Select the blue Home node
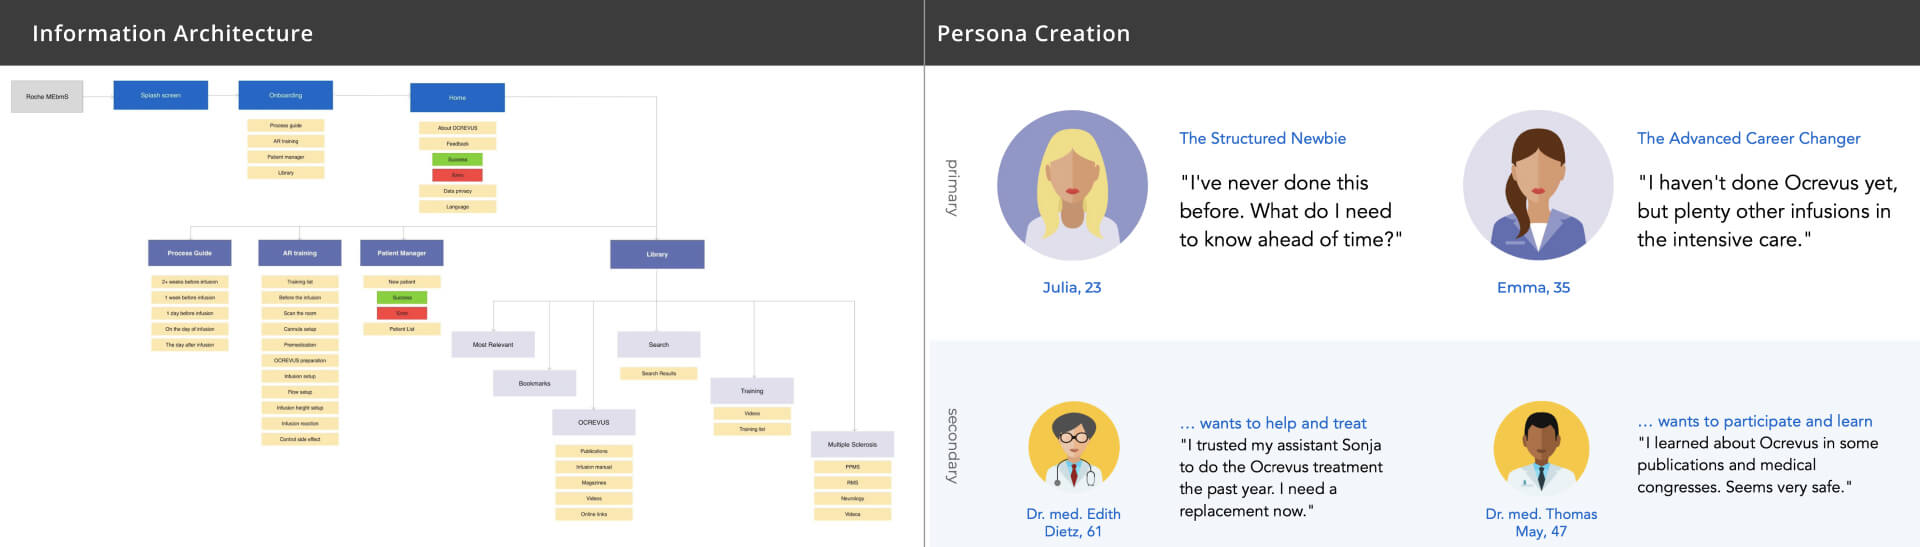This screenshot has height=547, width=1920. click(457, 97)
